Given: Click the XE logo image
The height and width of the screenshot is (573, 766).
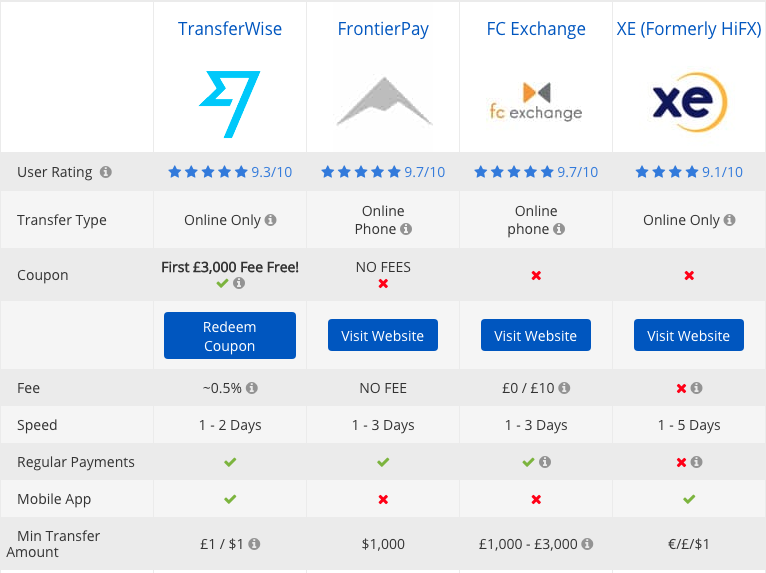Looking at the screenshot, I should coord(689,102).
